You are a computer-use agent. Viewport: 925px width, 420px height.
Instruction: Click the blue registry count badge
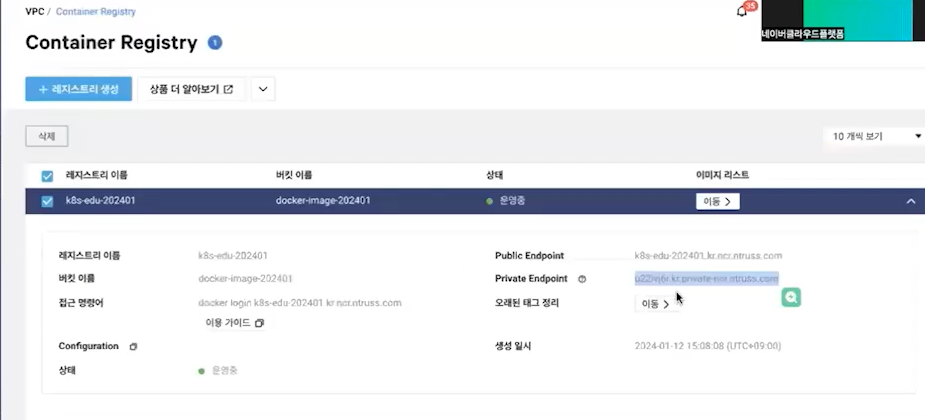pyautogui.click(x=215, y=42)
